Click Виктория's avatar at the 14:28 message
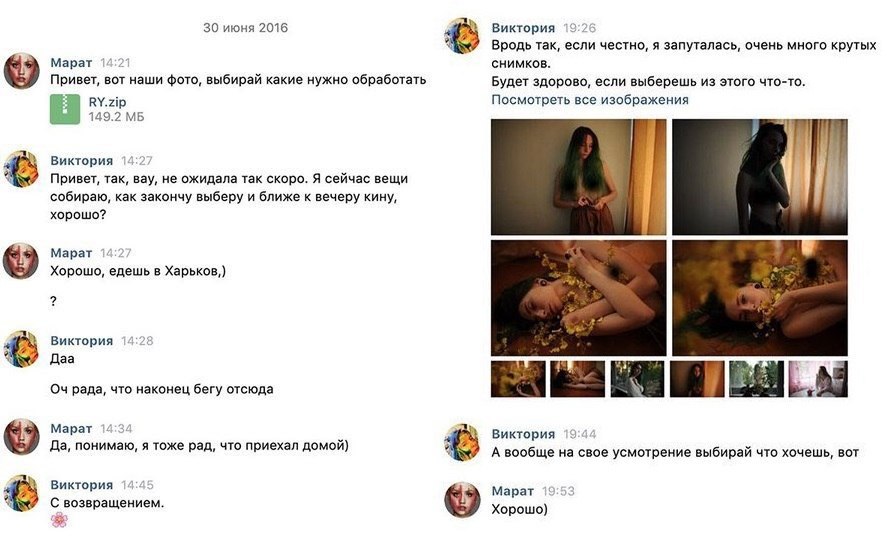This screenshot has width=892, height=546. pos(21,349)
